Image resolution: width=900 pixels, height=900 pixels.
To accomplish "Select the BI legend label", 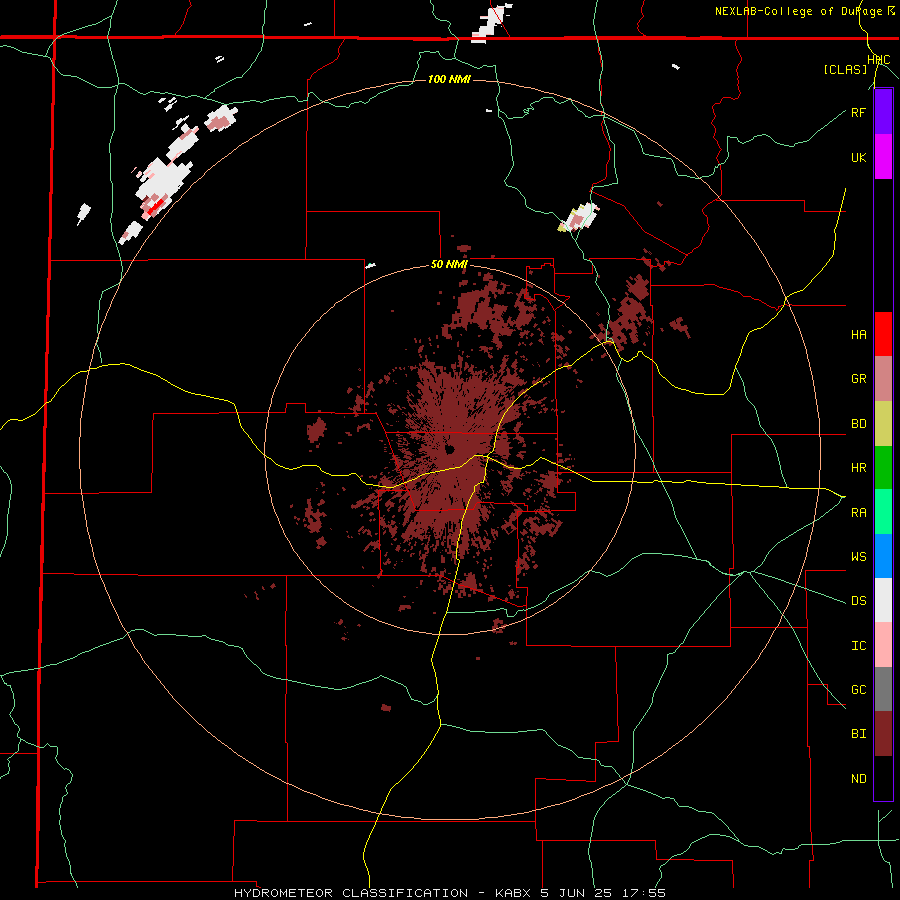I will (858, 734).
